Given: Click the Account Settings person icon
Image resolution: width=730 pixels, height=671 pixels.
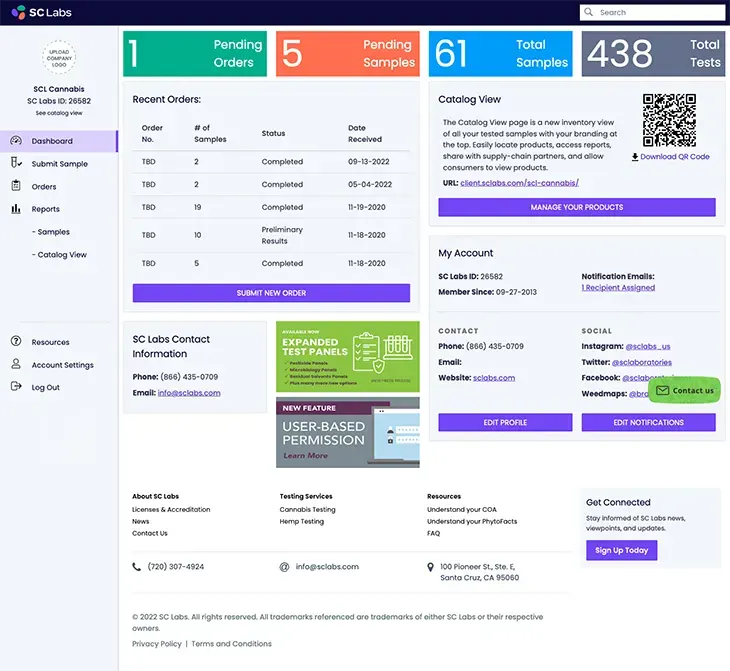Looking at the screenshot, I should 16,364.
